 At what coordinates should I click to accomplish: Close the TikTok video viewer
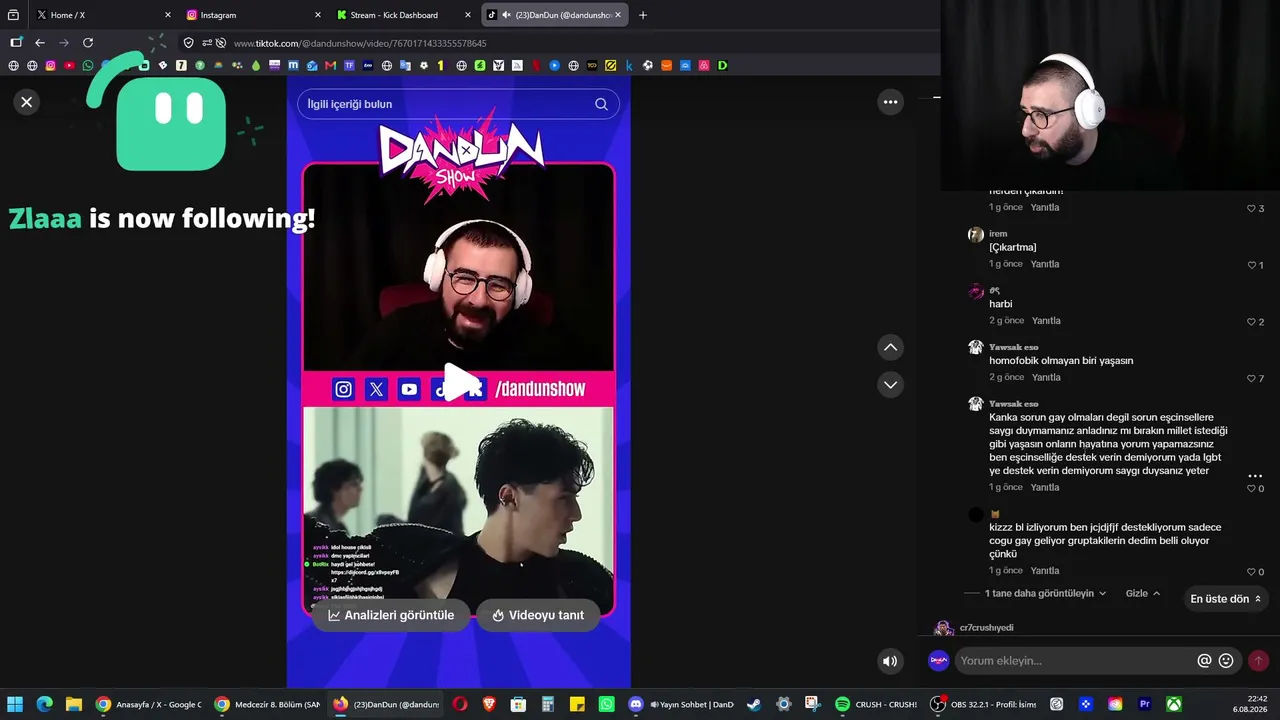tap(27, 102)
